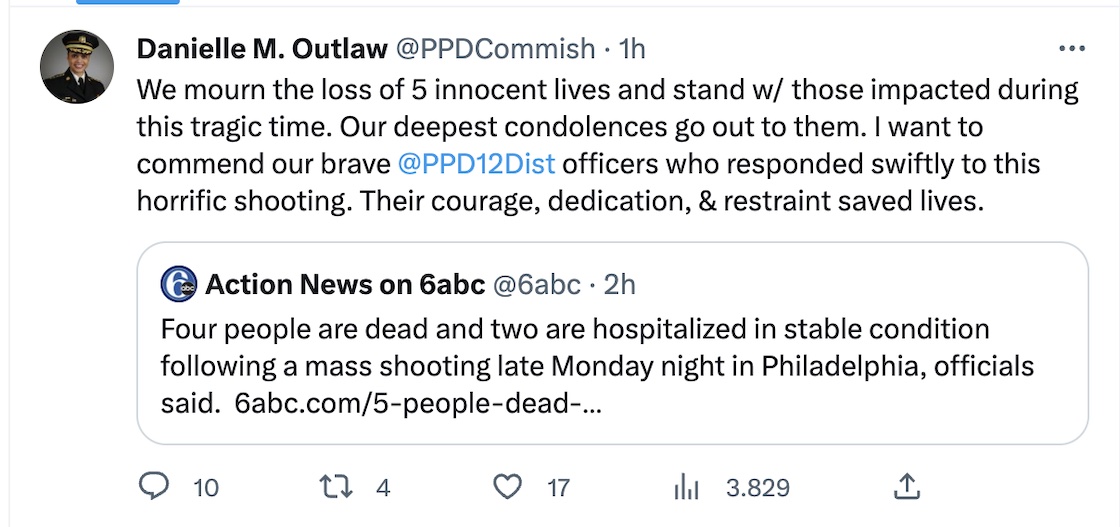
Task: Open the more options ellipsis menu
Action: [x=1071, y=49]
